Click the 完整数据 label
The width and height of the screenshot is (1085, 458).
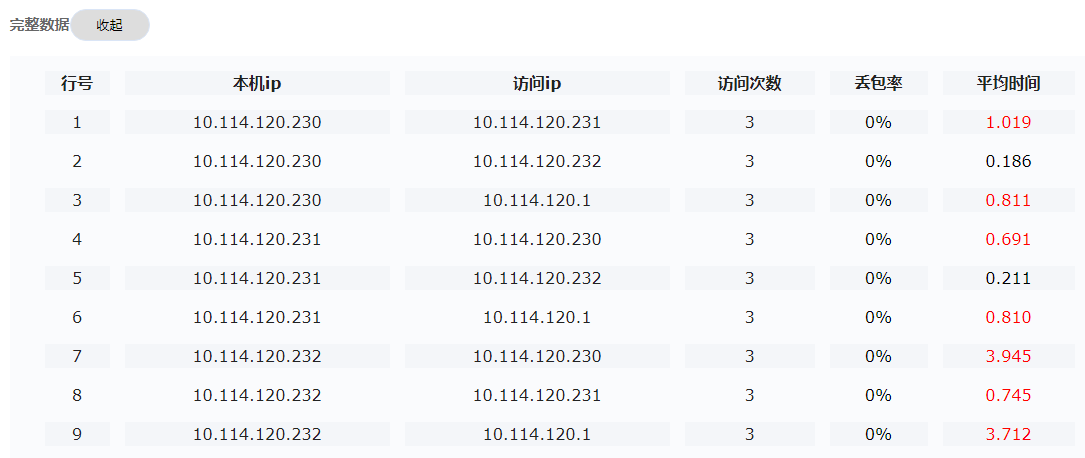point(39,25)
